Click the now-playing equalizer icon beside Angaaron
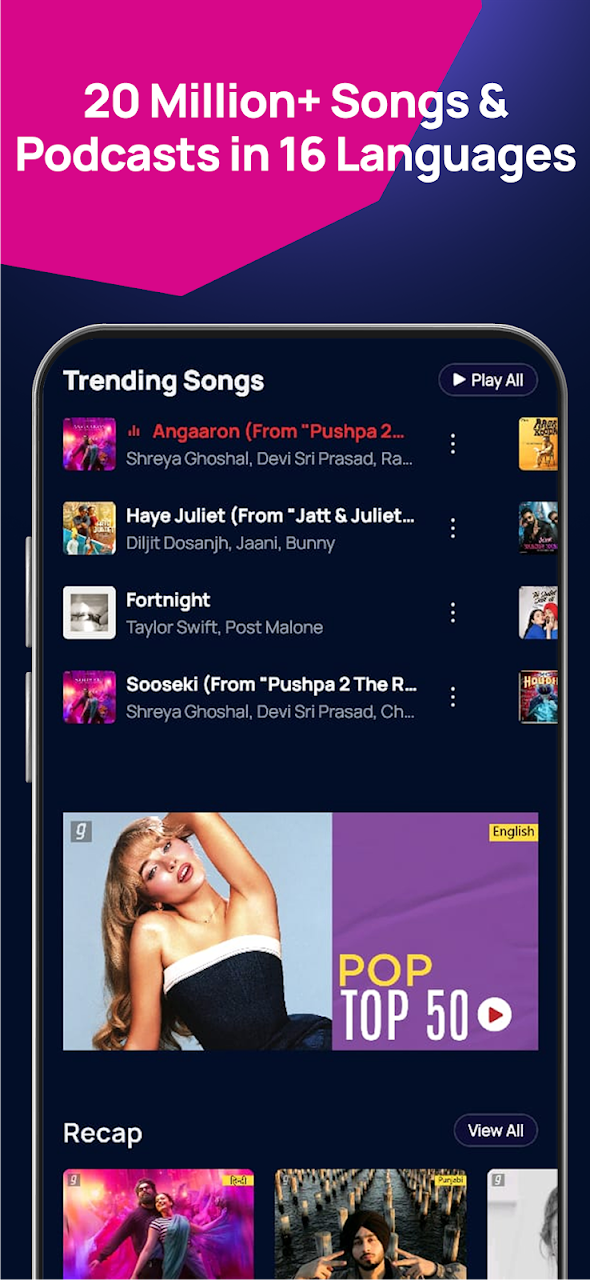590x1280 pixels. pos(135,432)
